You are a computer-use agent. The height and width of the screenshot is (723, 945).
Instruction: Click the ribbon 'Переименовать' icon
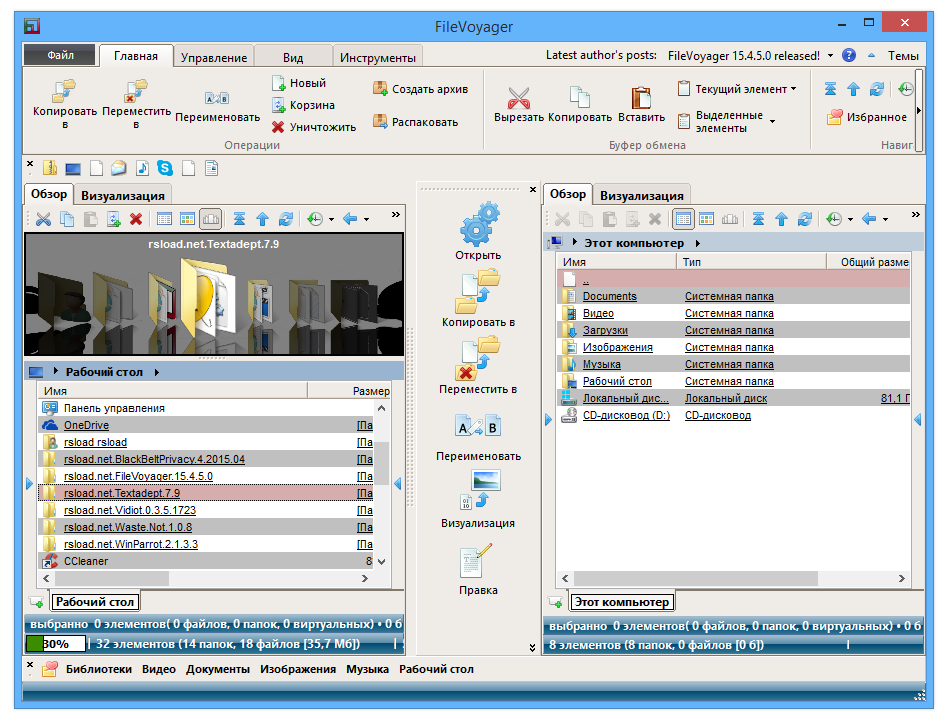click(x=217, y=98)
